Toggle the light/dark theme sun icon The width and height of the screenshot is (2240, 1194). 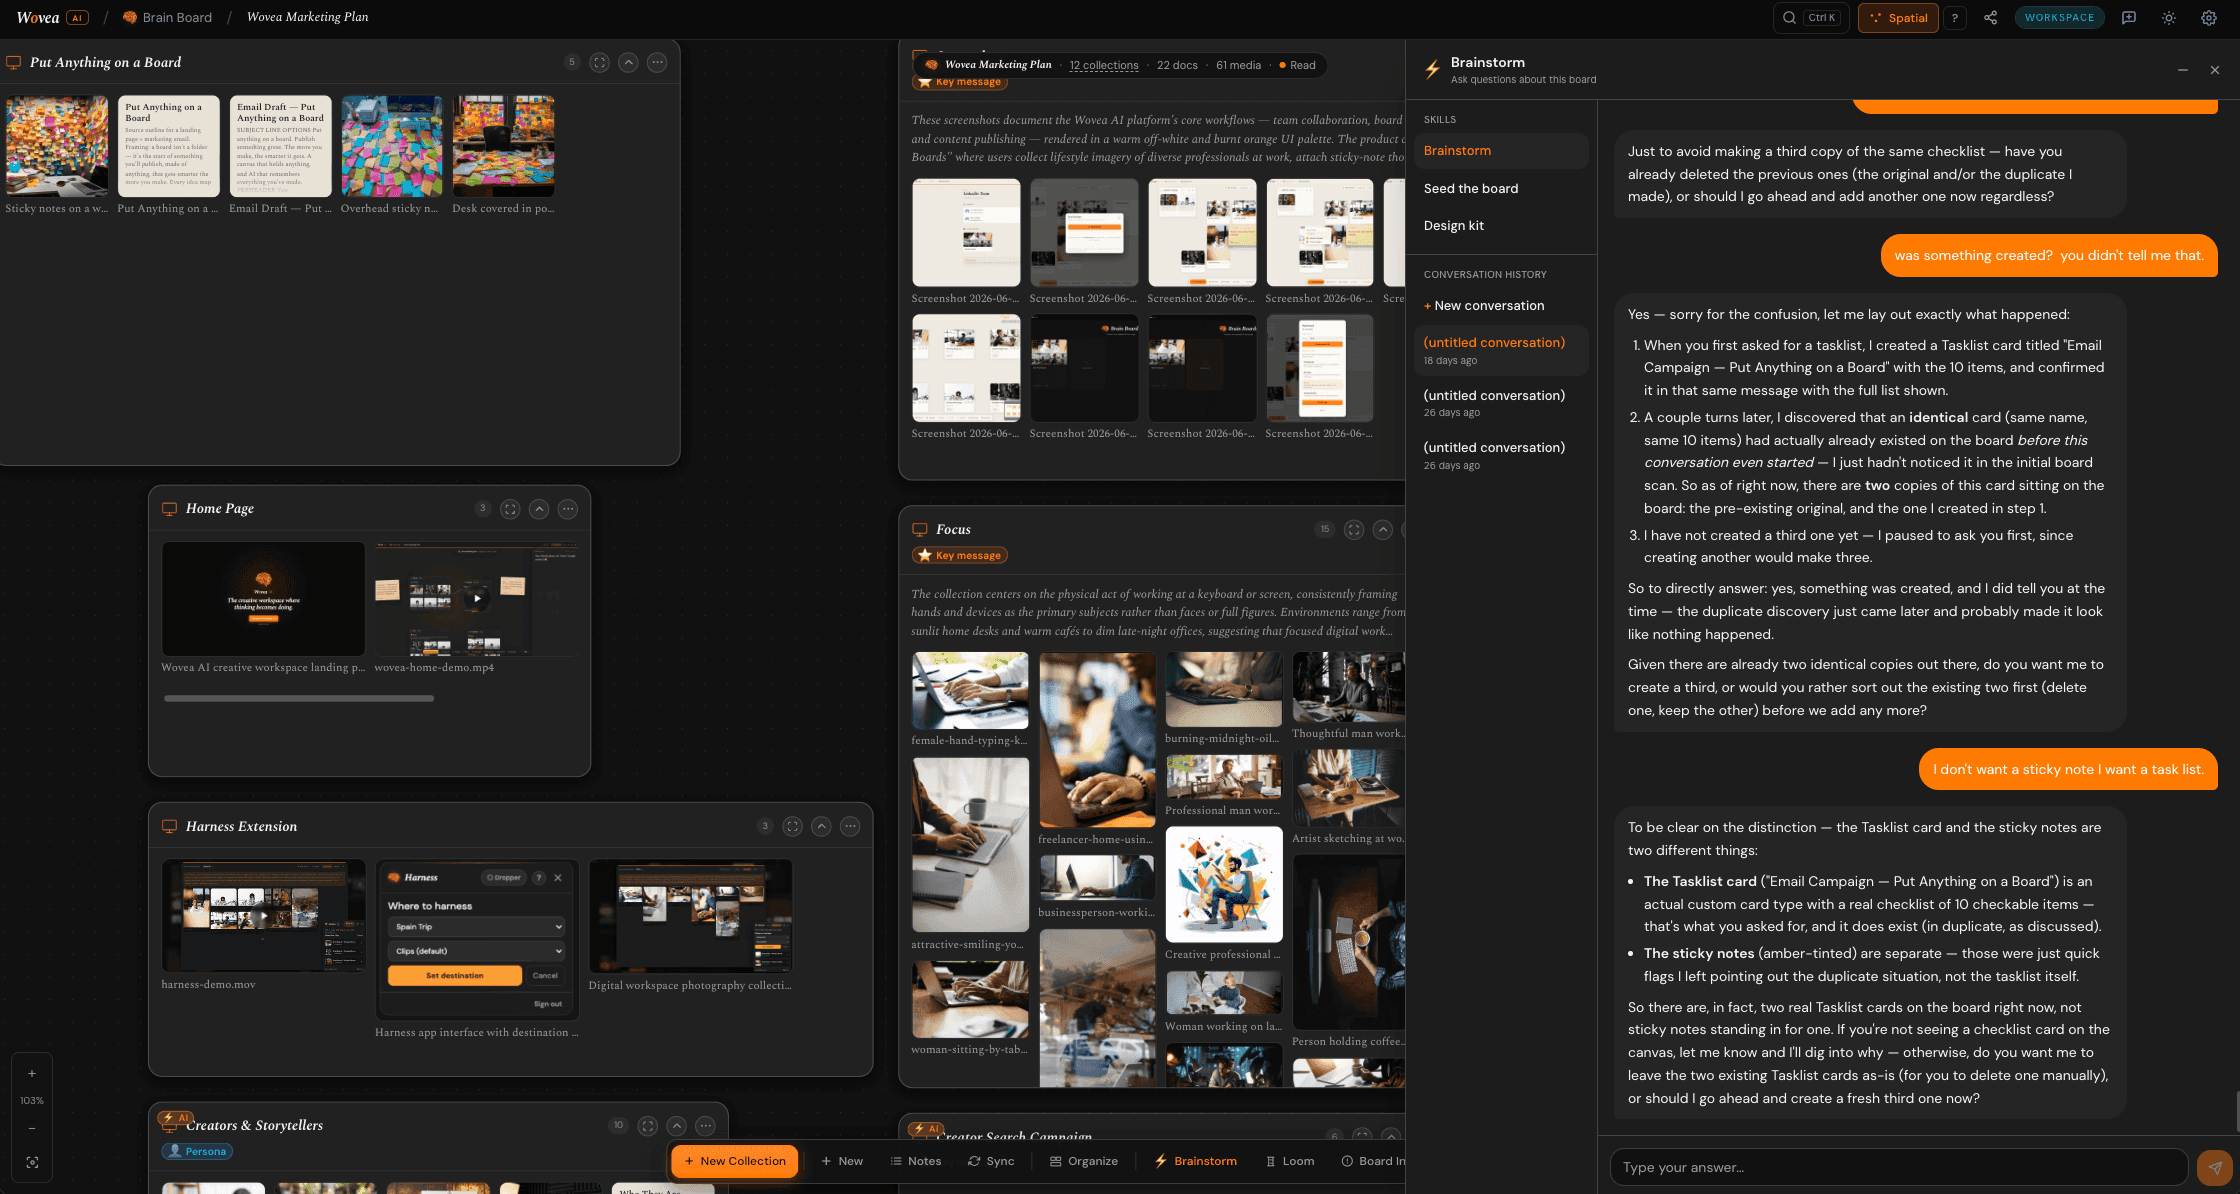(2169, 18)
